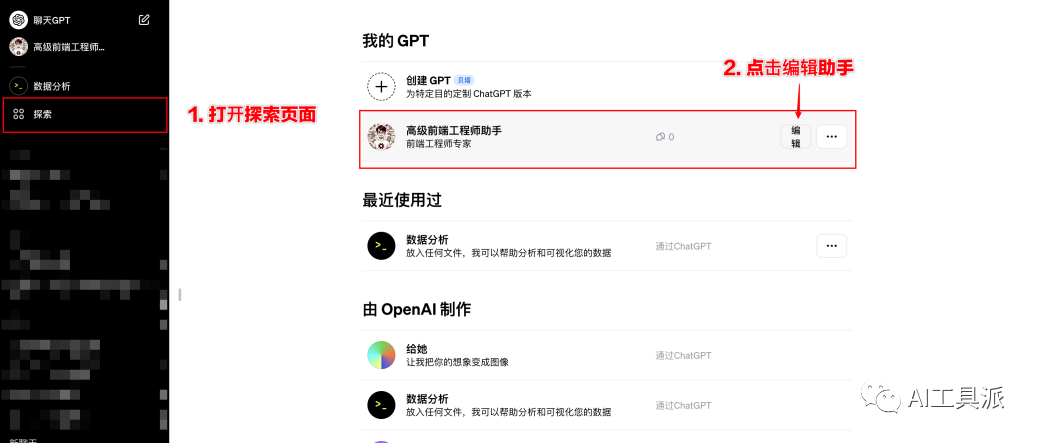
Task: Open the 高级前端工程师 avatar in sidebar
Action: pos(18,46)
